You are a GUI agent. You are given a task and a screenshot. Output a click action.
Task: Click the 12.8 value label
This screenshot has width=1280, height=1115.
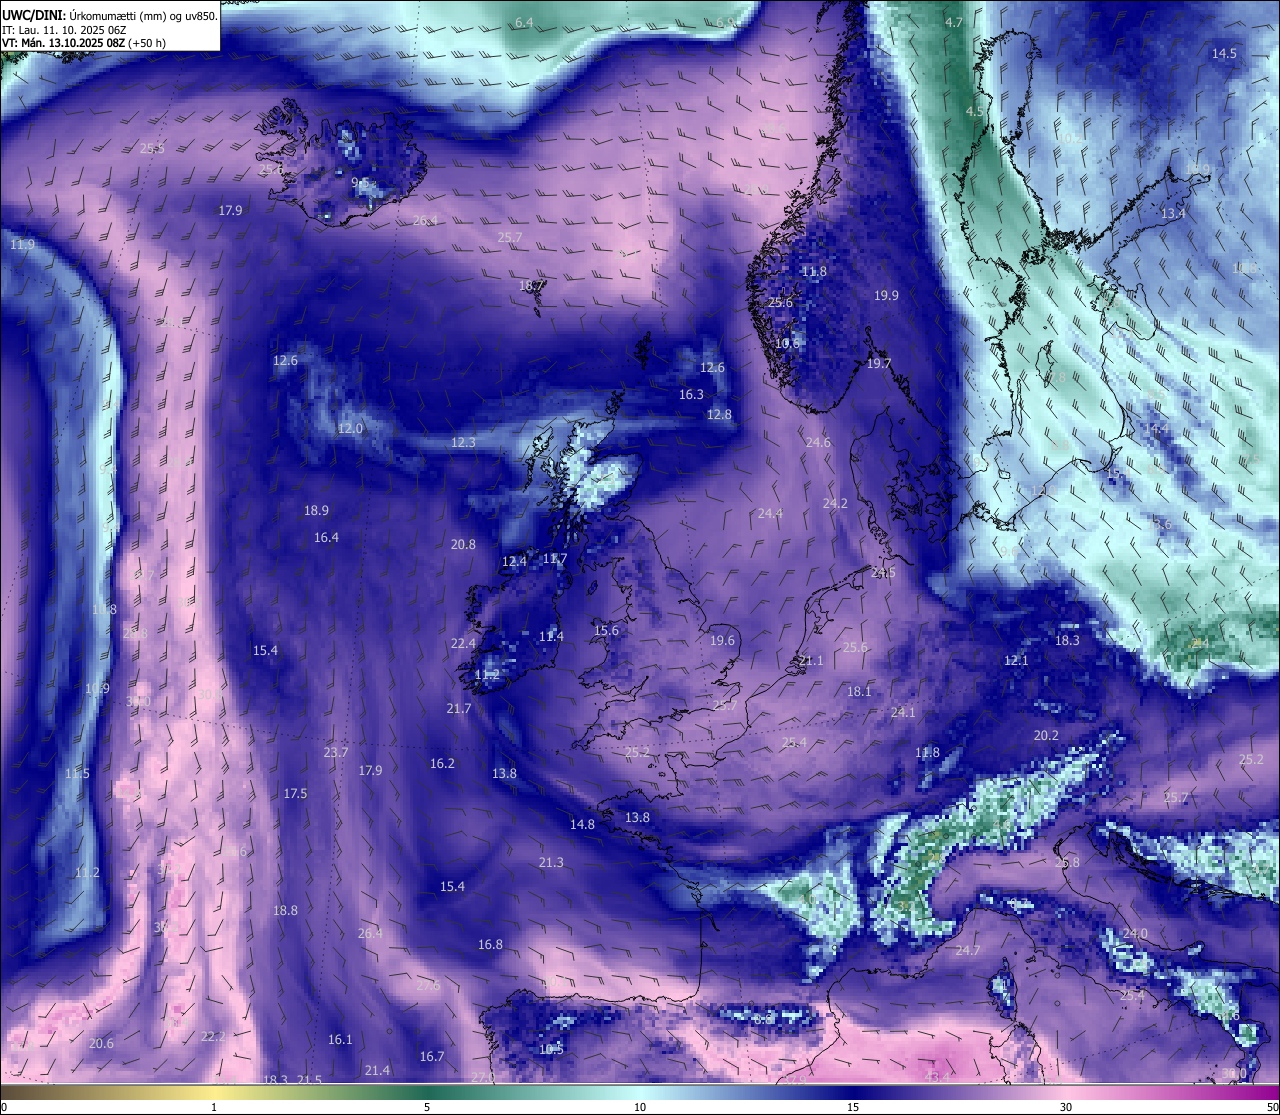tap(719, 414)
